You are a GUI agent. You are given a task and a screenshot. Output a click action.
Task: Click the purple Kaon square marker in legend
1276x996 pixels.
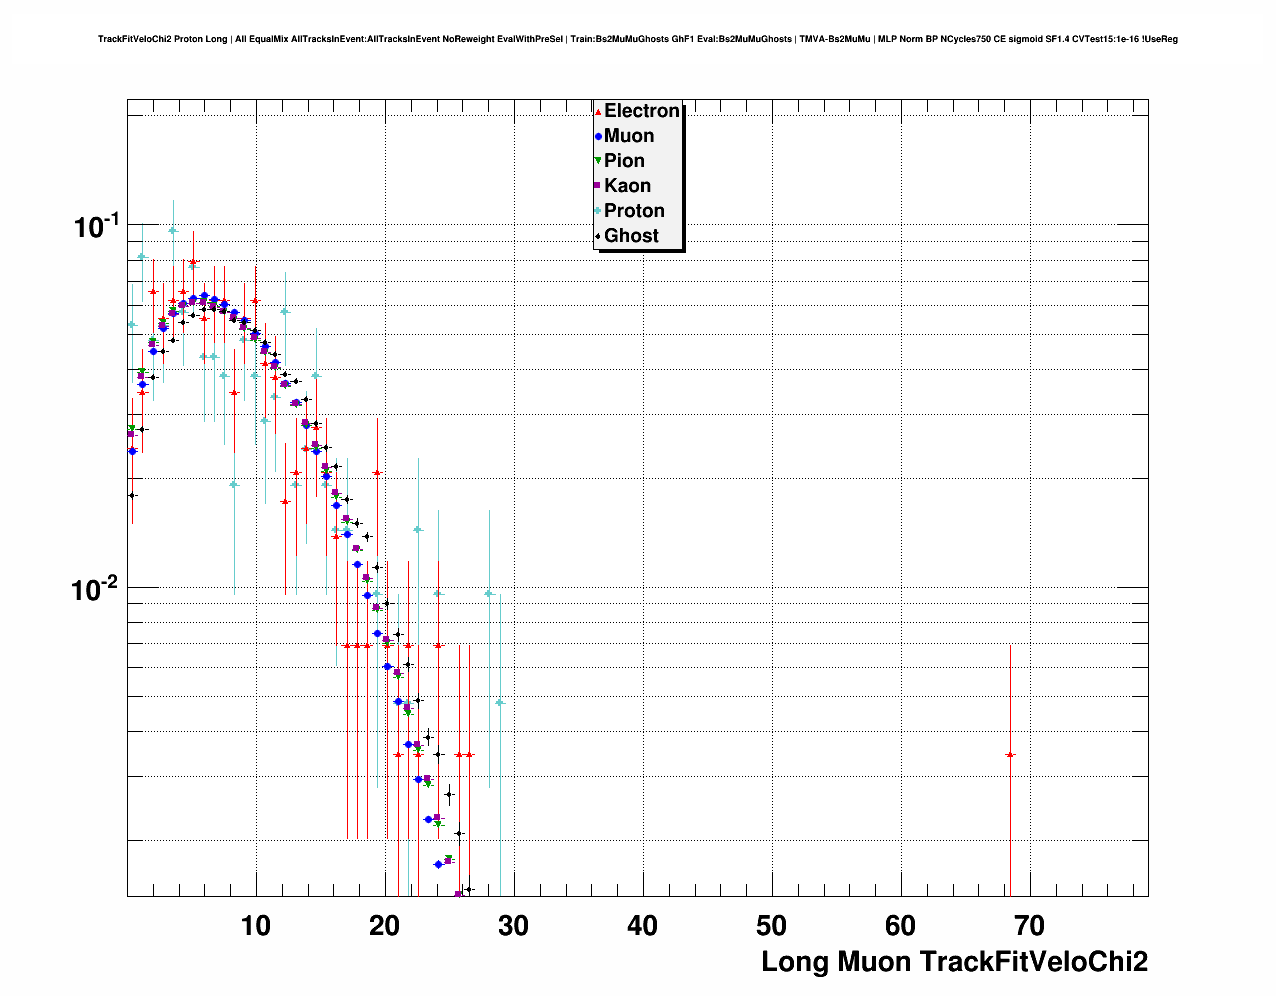click(x=598, y=186)
